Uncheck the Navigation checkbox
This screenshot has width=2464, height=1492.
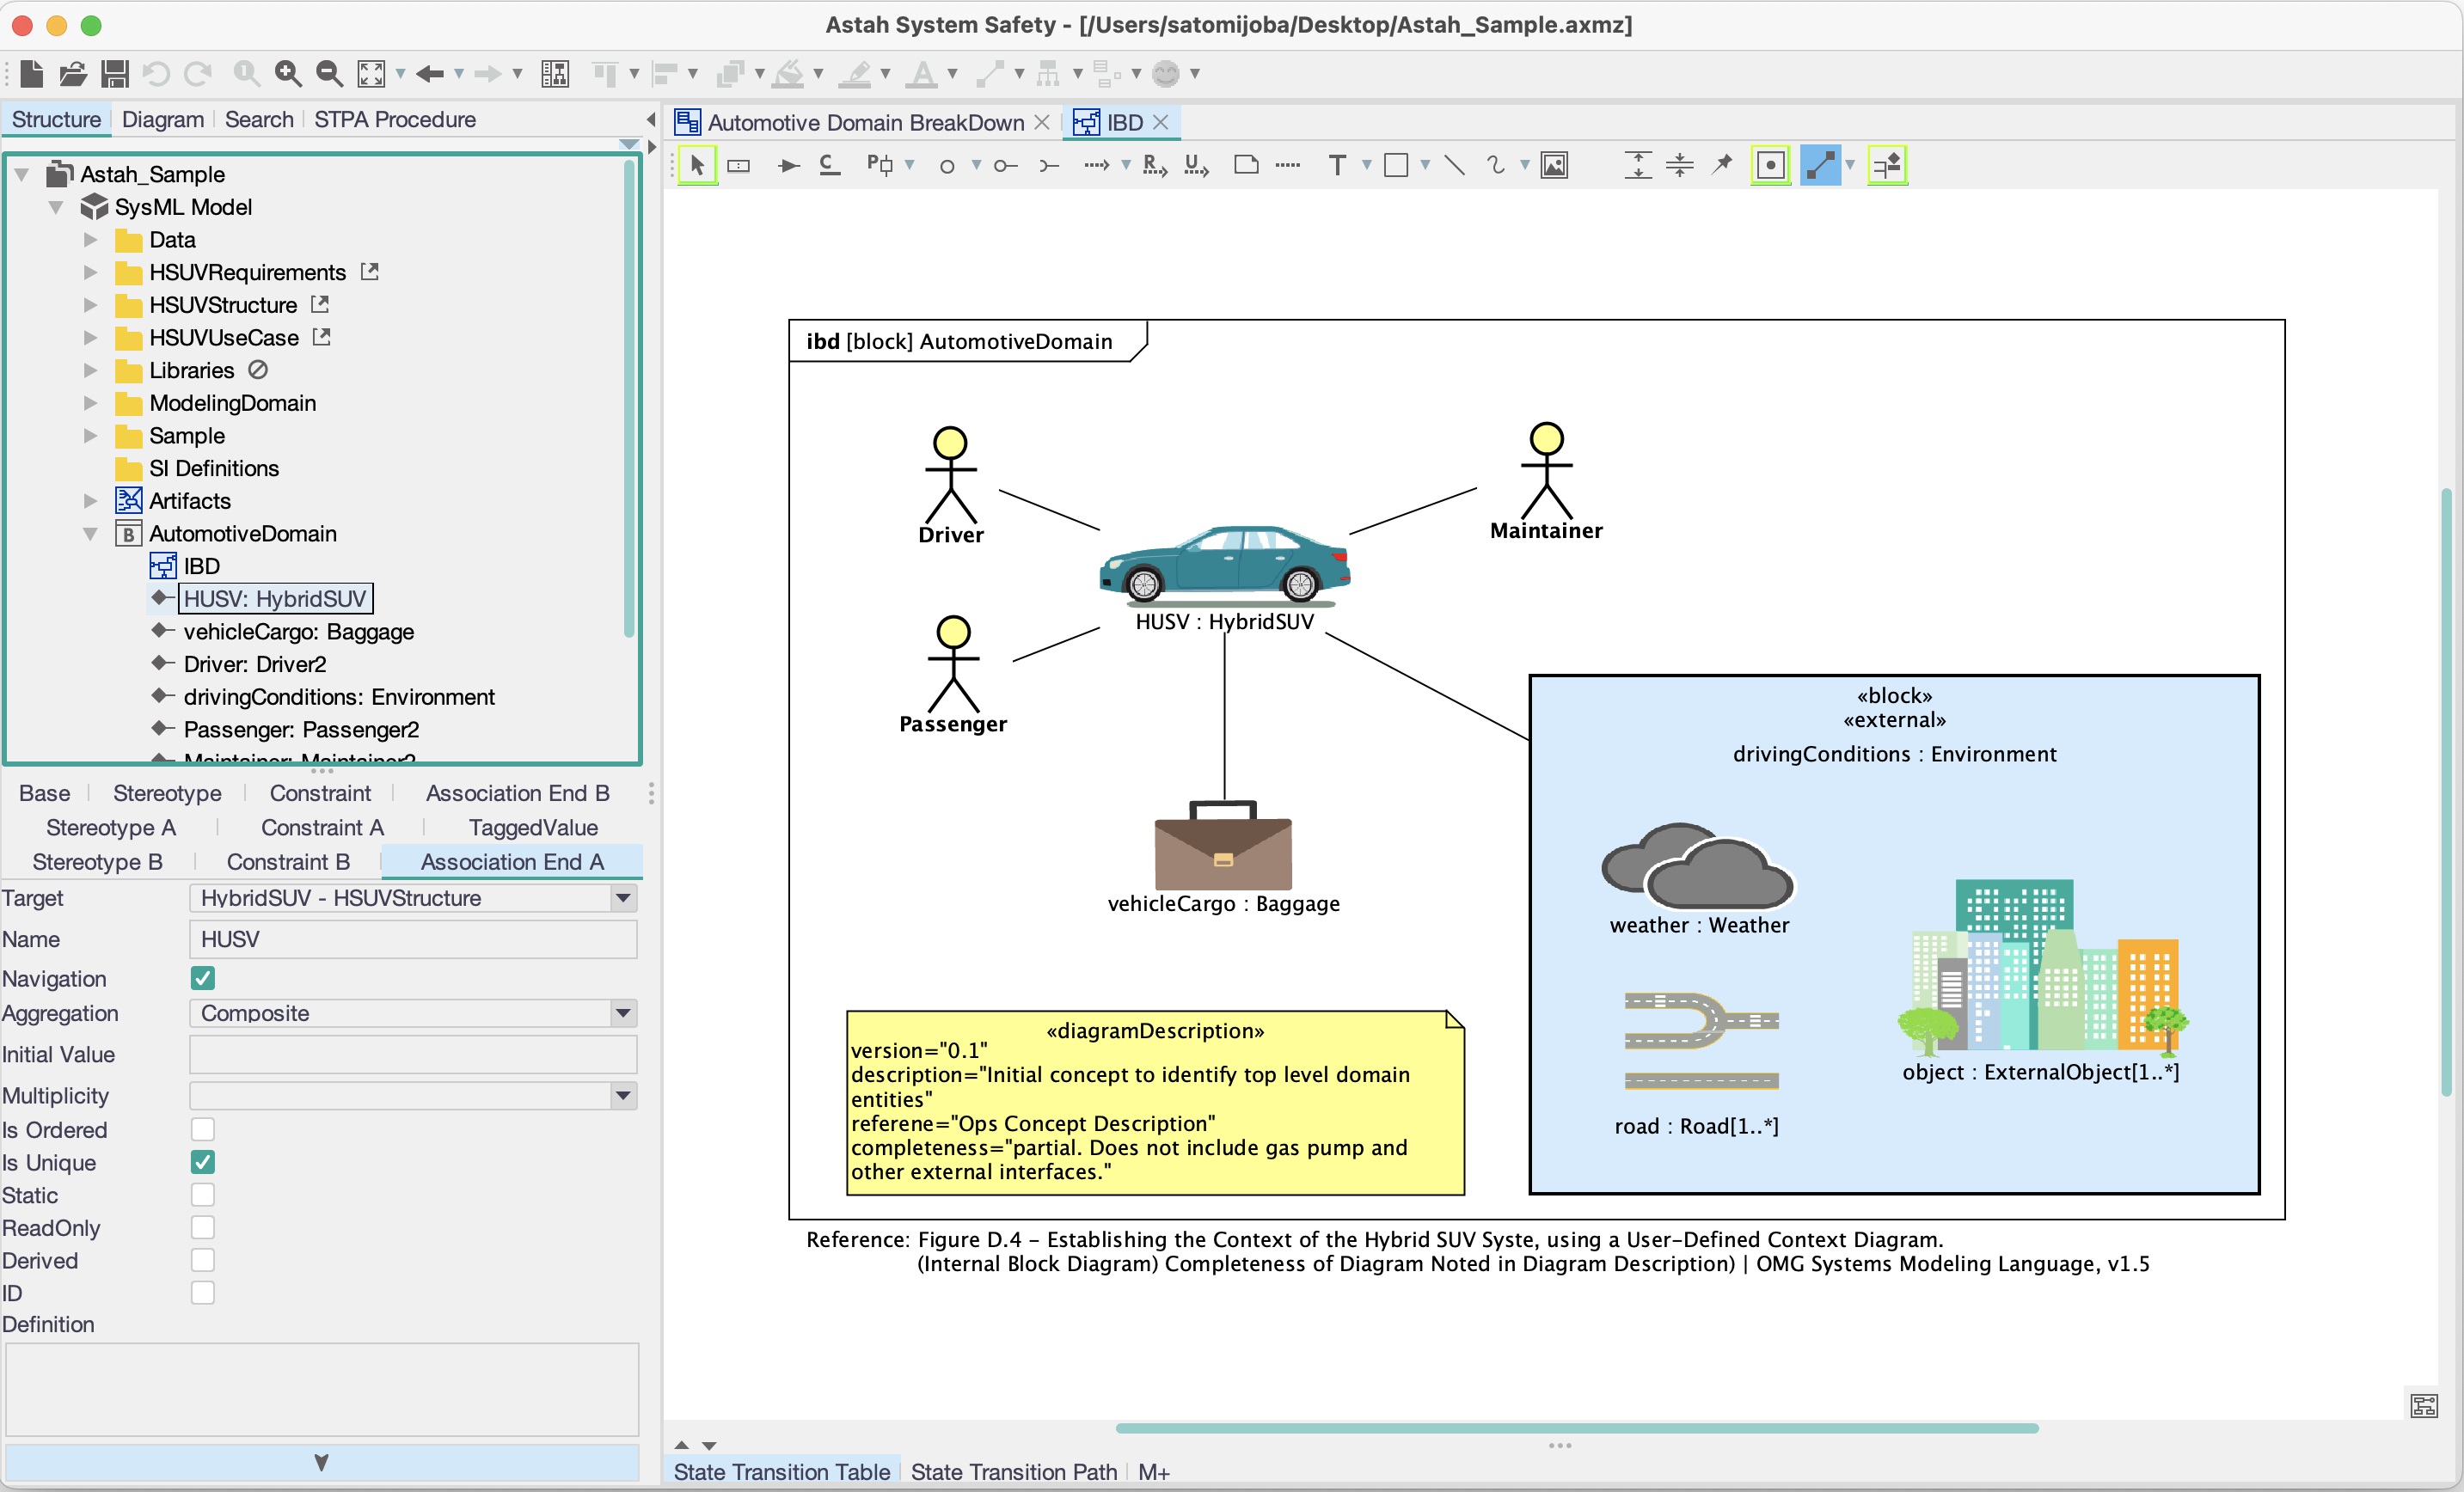203,978
